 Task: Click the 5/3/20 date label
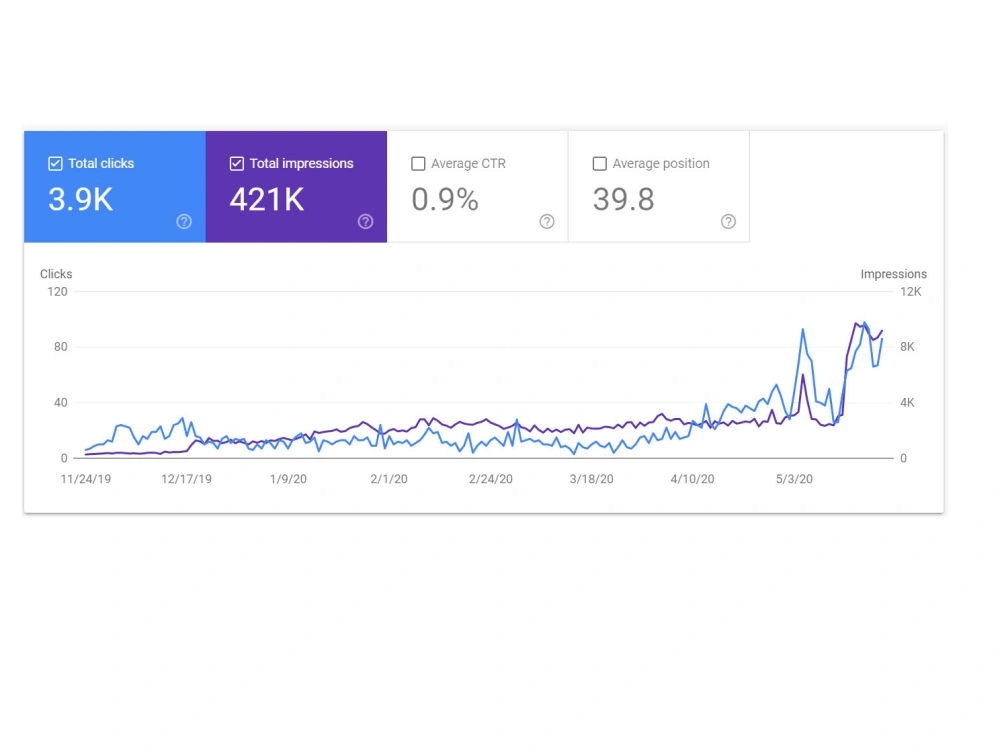(793, 478)
